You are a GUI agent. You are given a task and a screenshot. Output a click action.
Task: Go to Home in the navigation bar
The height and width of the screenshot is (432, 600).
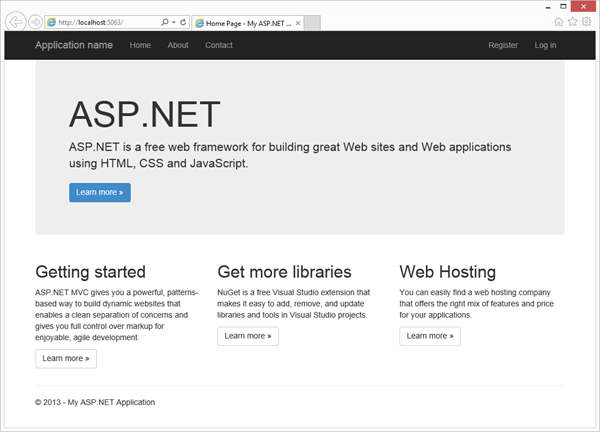140,45
